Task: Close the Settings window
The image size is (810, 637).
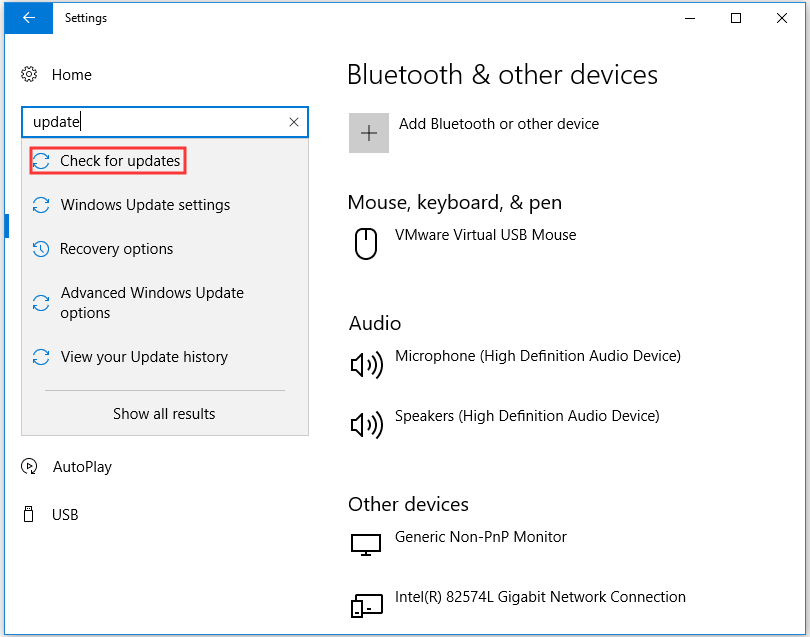Action: click(782, 18)
